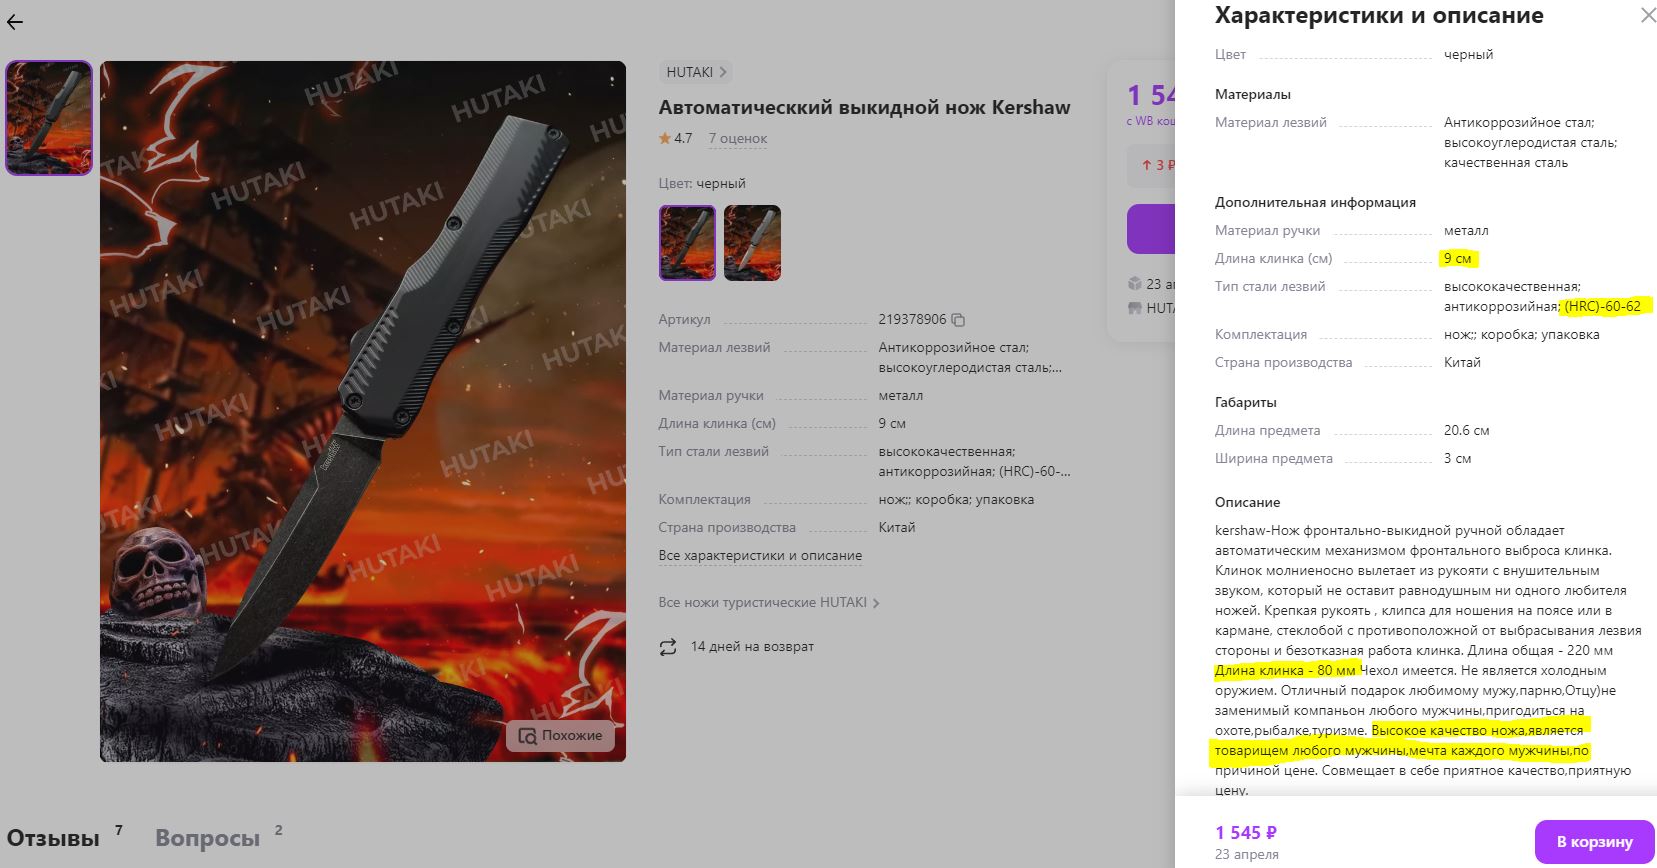Open Все характеристики и описание link
This screenshot has width=1657, height=868.
point(760,556)
